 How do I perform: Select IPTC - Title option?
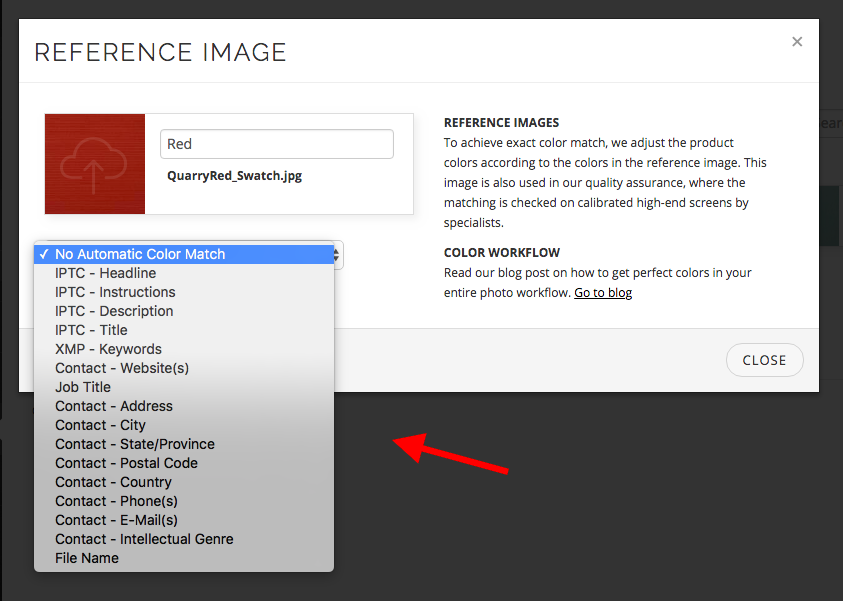coord(91,330)
